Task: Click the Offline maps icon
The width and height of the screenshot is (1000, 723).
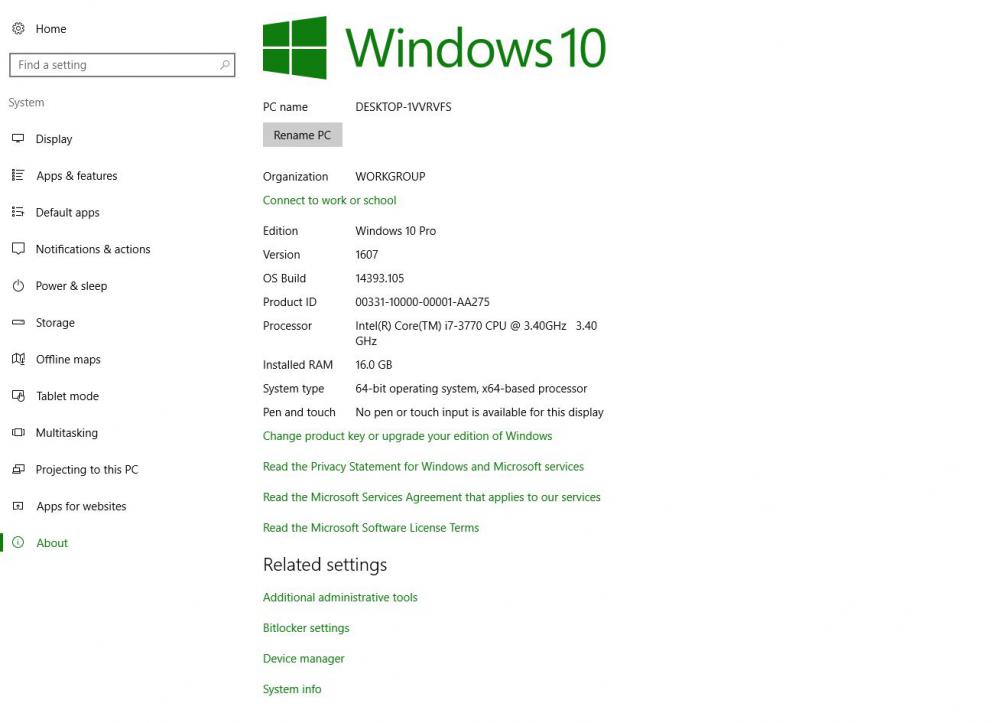Action: click(x=17, y=359)
